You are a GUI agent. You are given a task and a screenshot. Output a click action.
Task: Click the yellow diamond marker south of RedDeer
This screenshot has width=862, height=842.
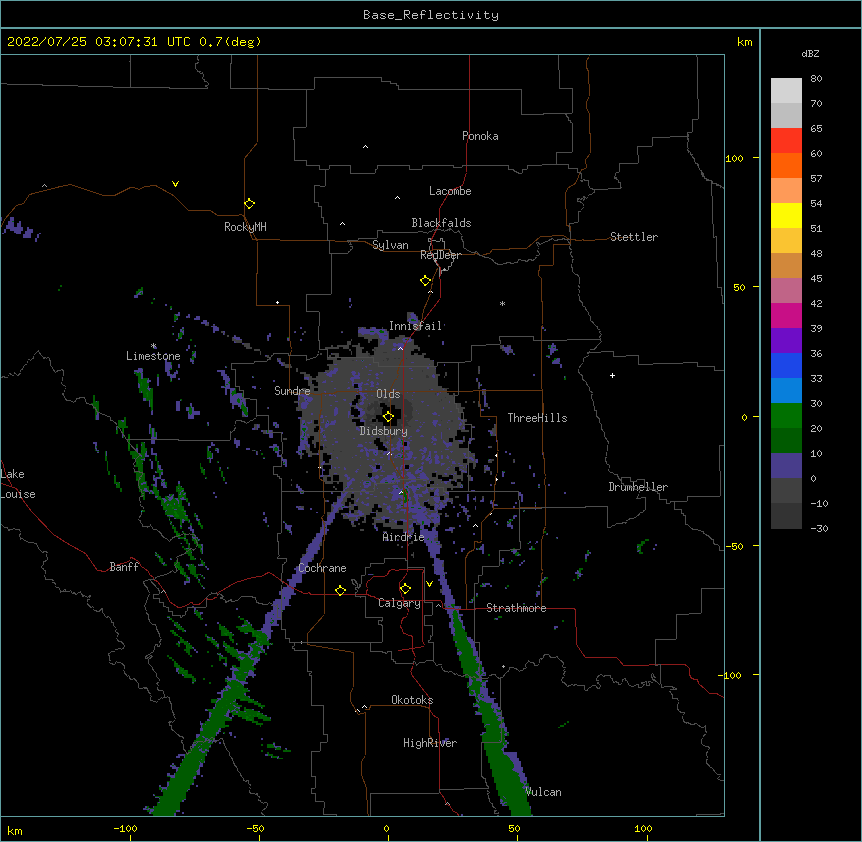[425, 281]
